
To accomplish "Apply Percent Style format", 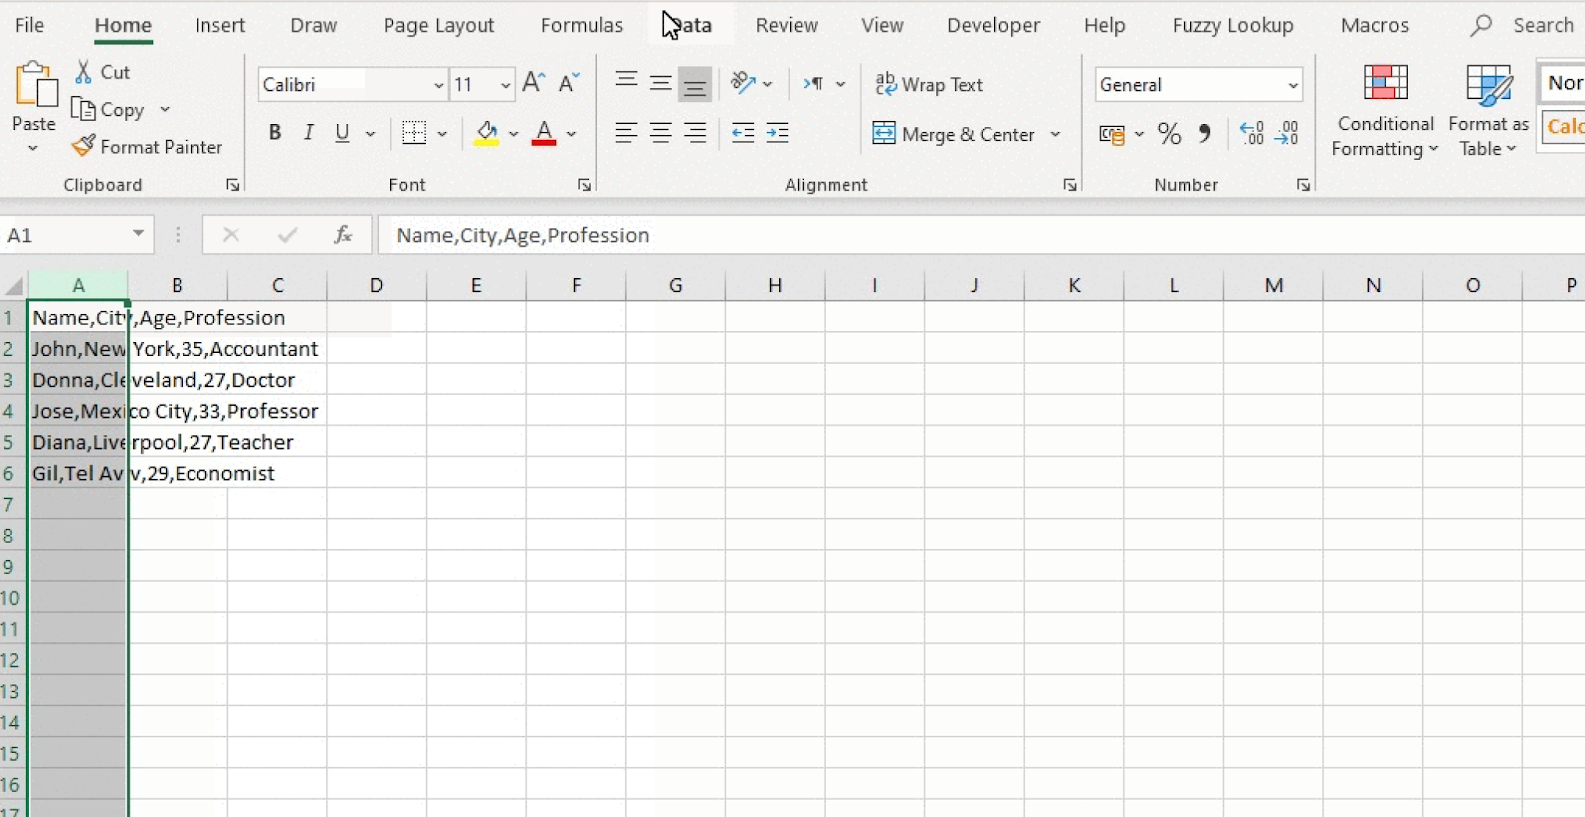I will [x=1169, y=134].
